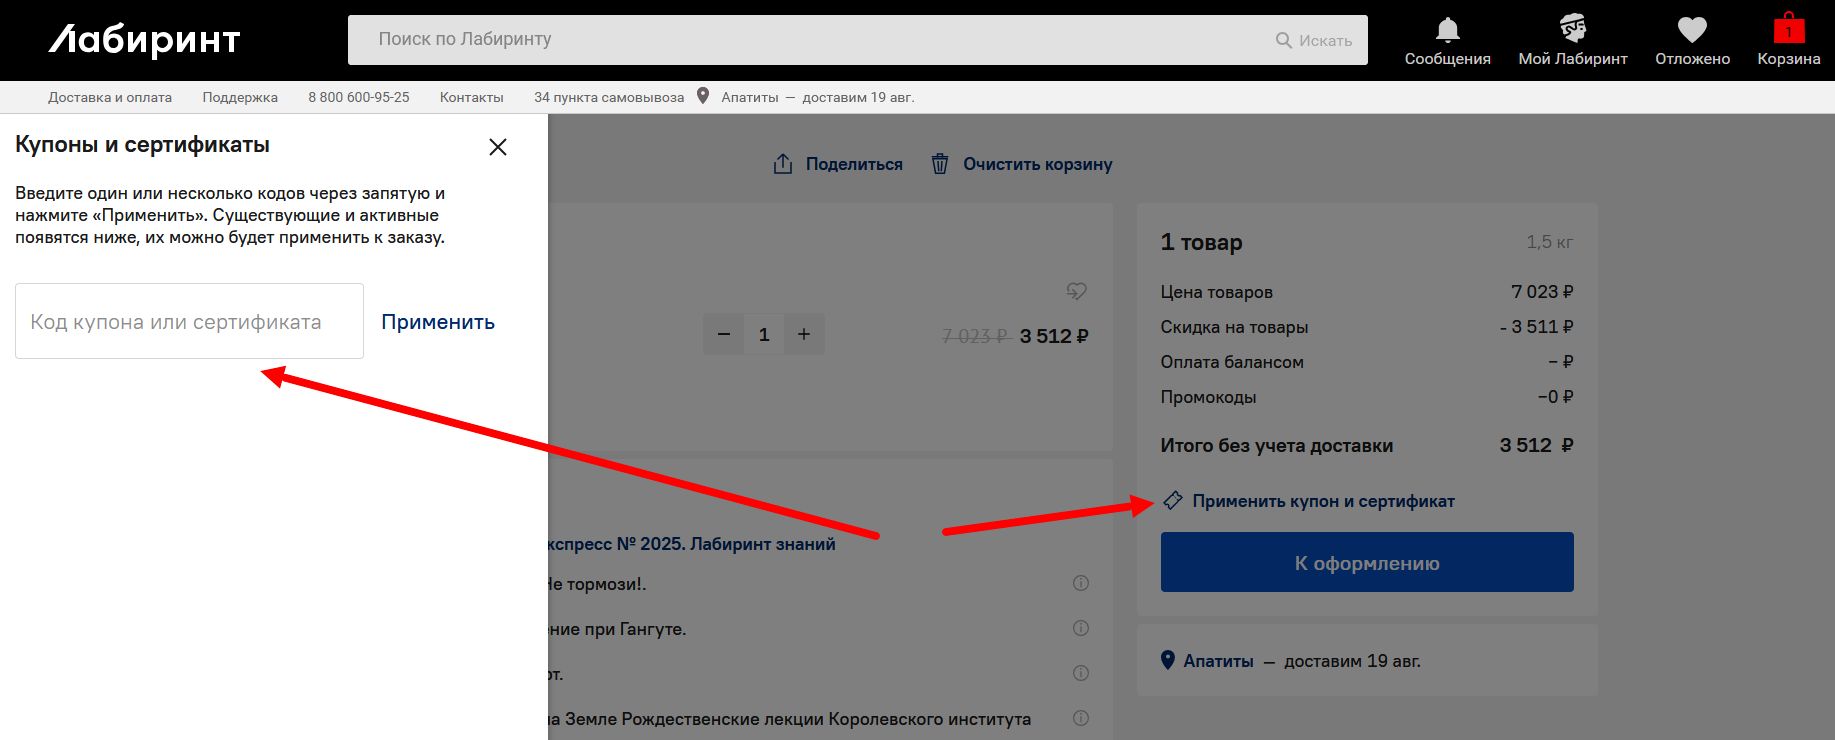Image resolution: width=1835 pixels, height=740 pixels.
Task: Open Сообщения bell icon
Action: tap(1447, 30)
